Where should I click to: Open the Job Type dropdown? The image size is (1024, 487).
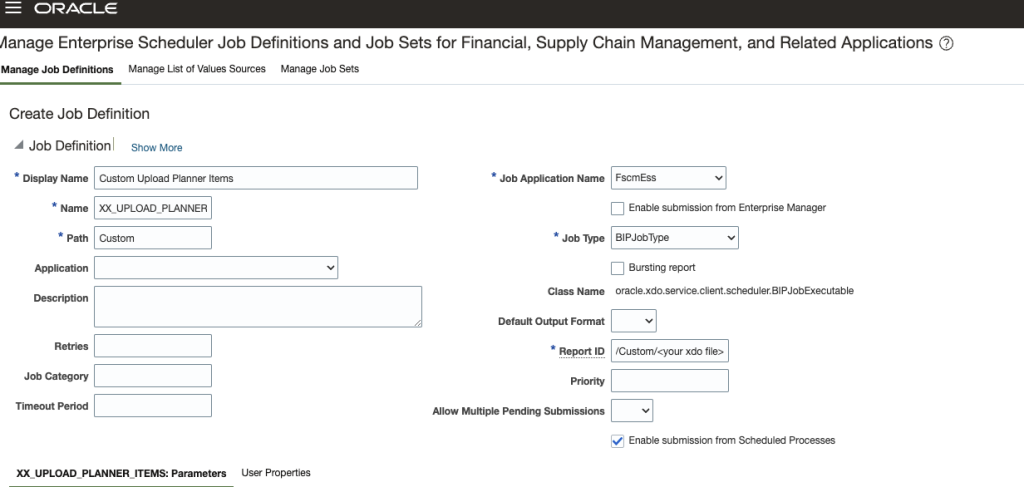pos(675,238)
